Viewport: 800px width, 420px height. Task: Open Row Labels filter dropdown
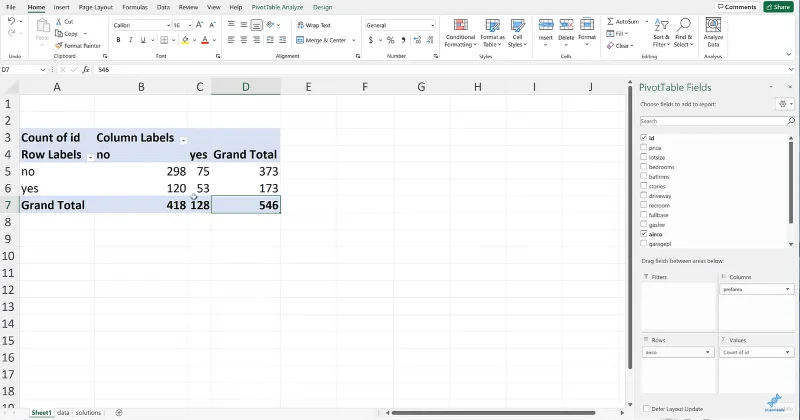pyautogui.click(x=90, y=157)
